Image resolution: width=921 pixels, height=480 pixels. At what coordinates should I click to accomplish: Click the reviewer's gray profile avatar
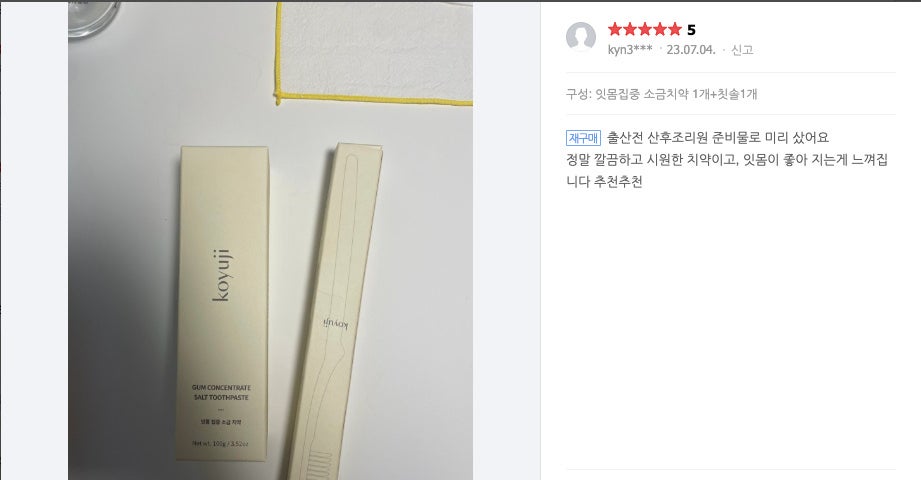[x=581, y=38]
